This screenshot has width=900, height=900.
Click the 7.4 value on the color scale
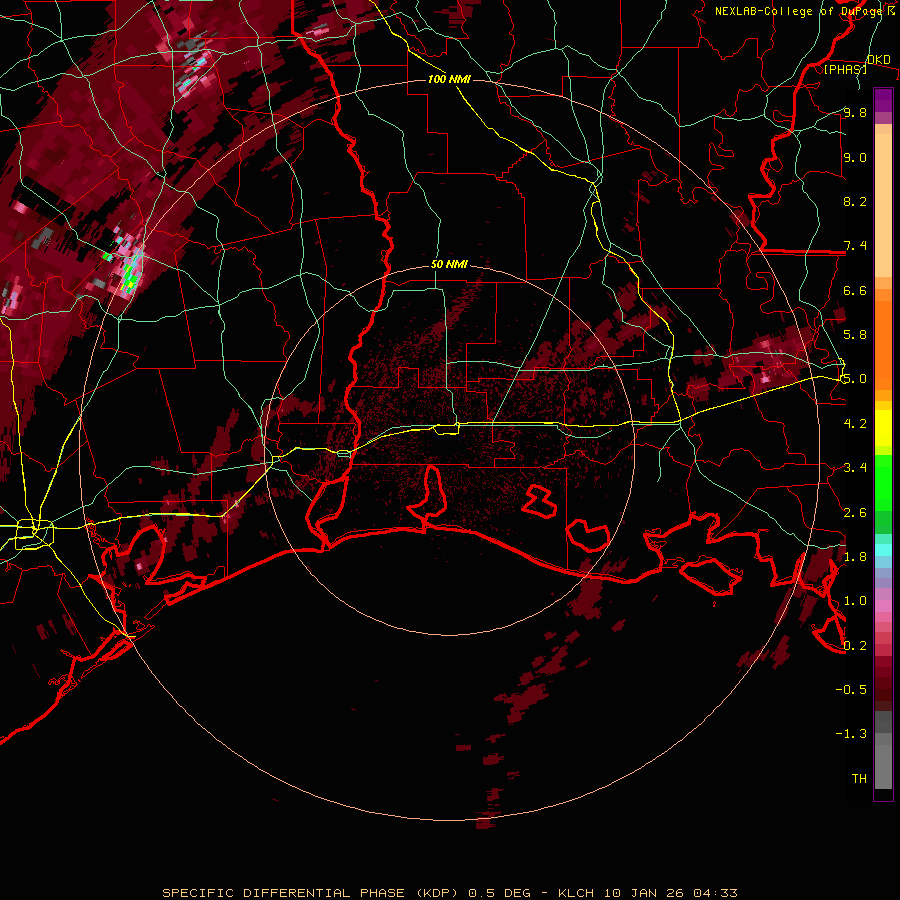click(855, 246)
